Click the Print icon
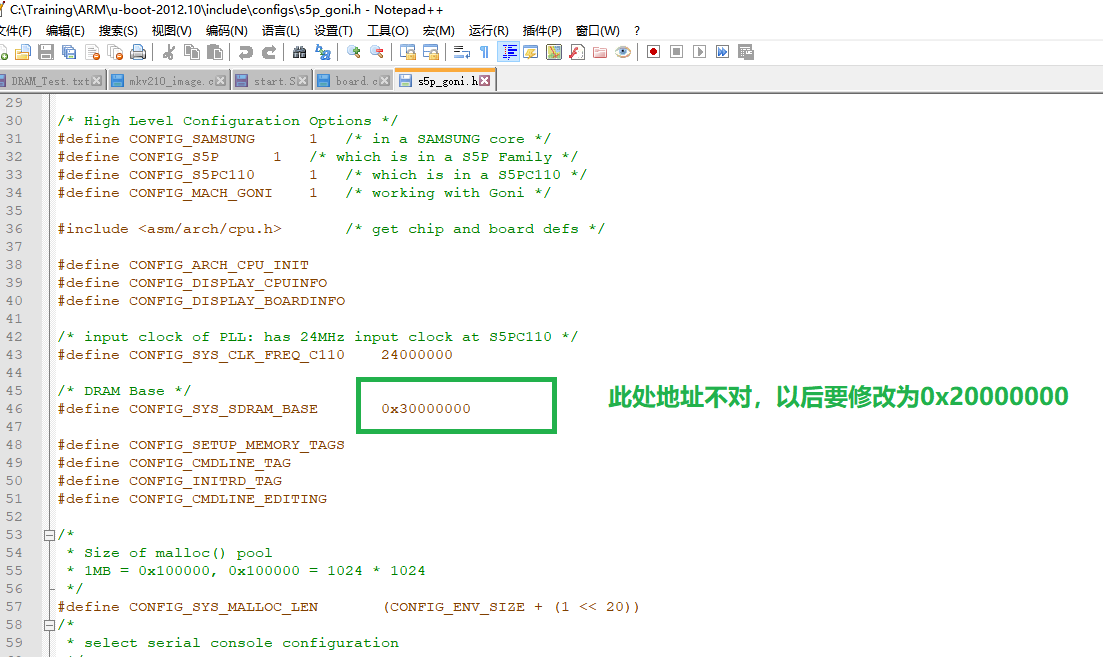The image size is (1103, 657). [139, 52]
